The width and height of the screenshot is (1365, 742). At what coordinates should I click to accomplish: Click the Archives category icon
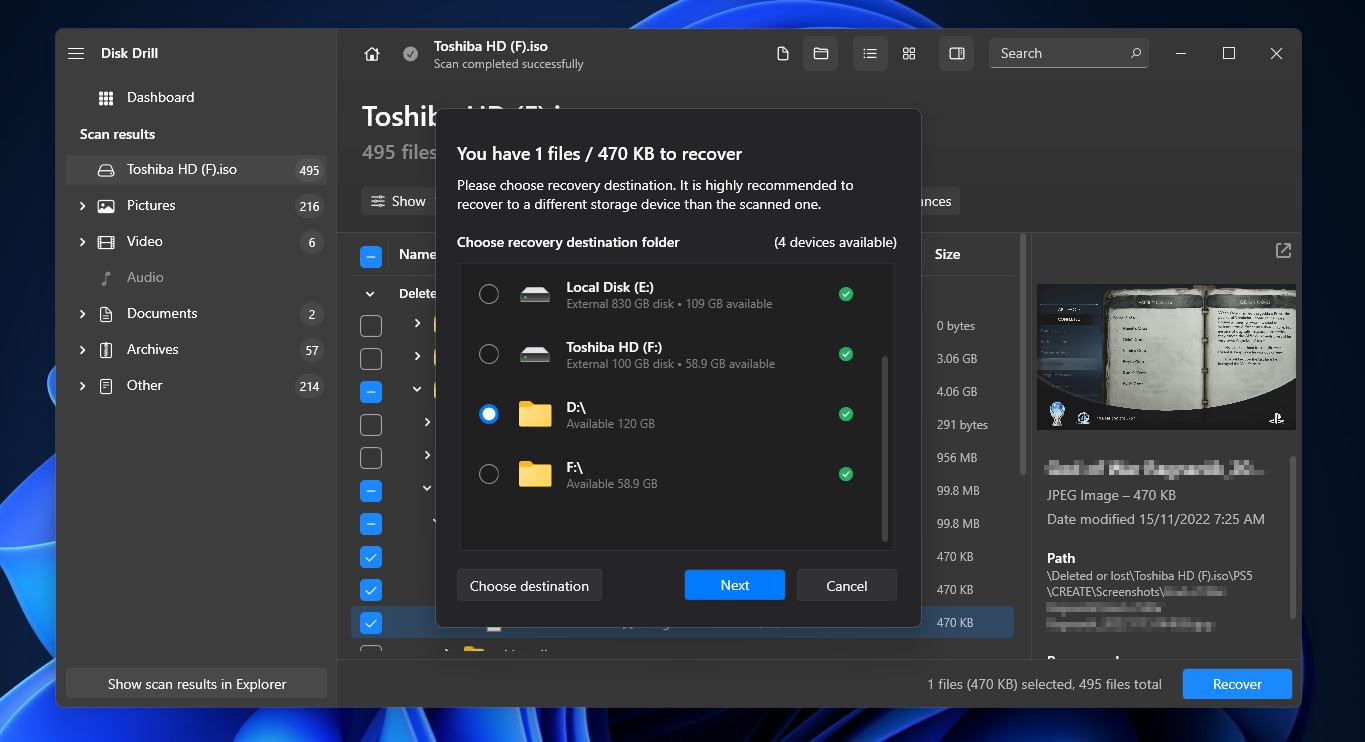point(106,350)
